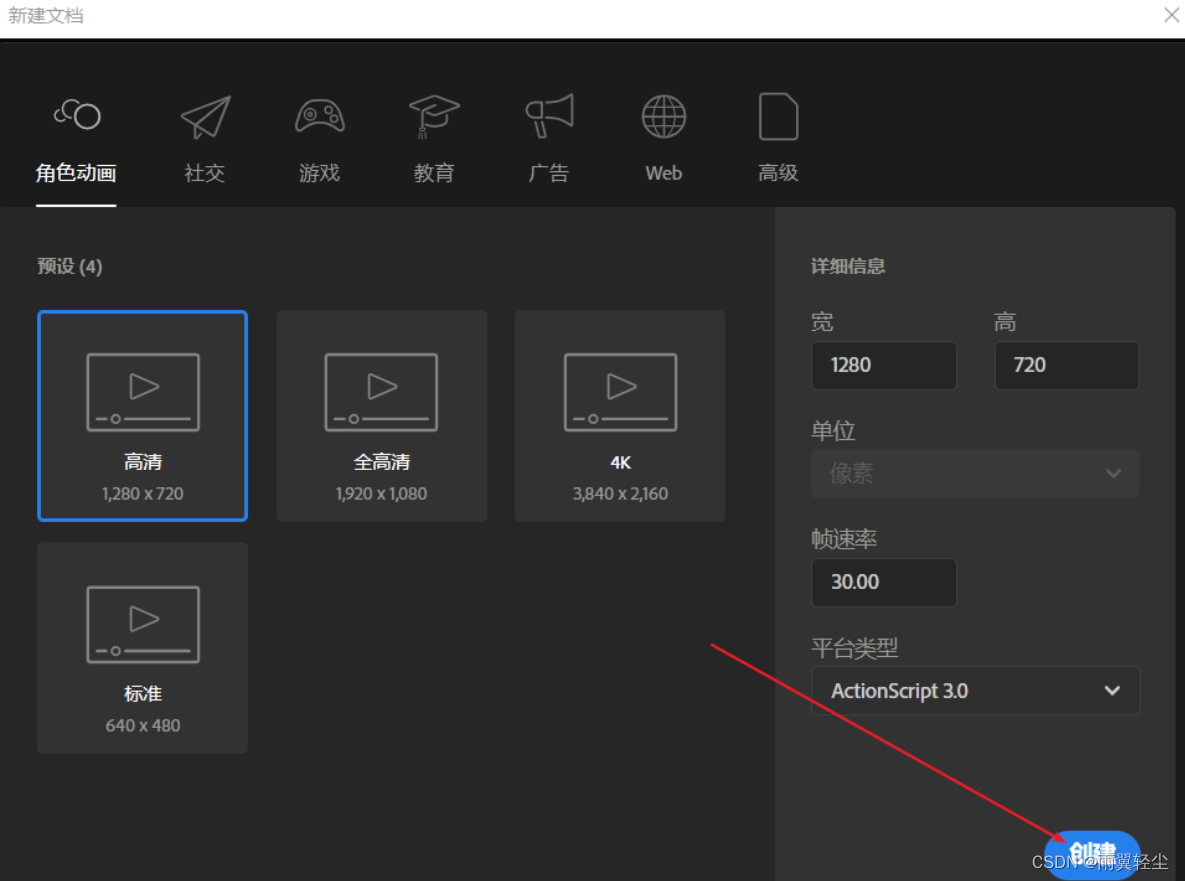Choose the 游戏 gamepad icon
Screen dimensions: 1185x881
[320, 116]
